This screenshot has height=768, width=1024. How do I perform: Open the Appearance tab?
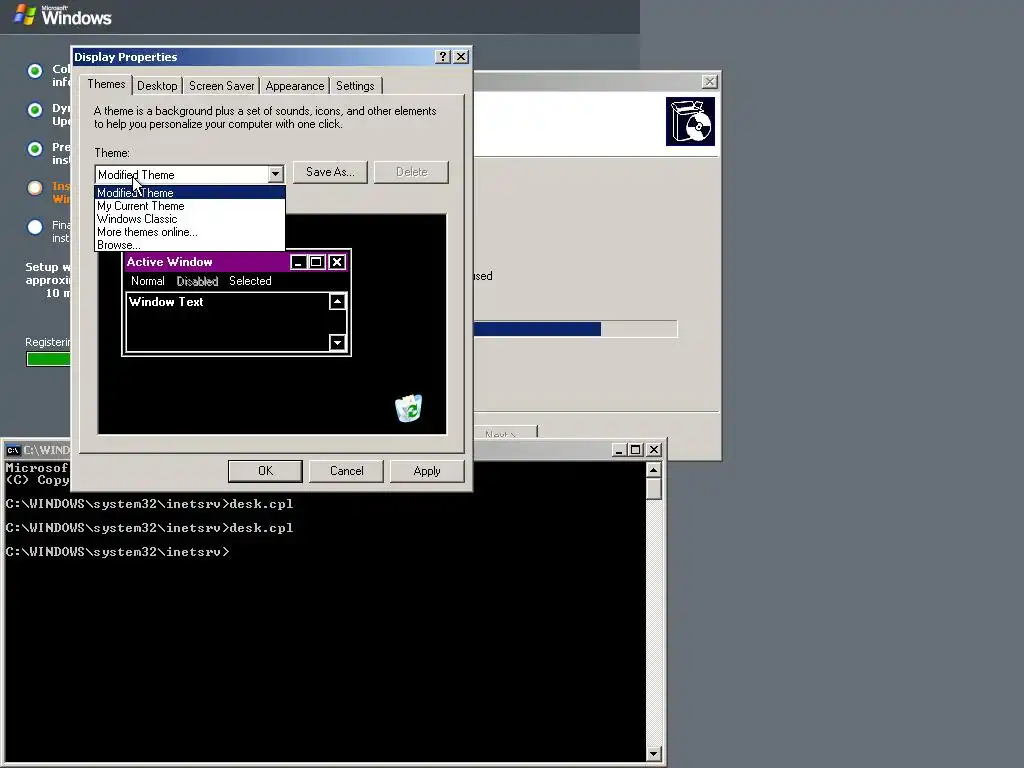[295, 86]
